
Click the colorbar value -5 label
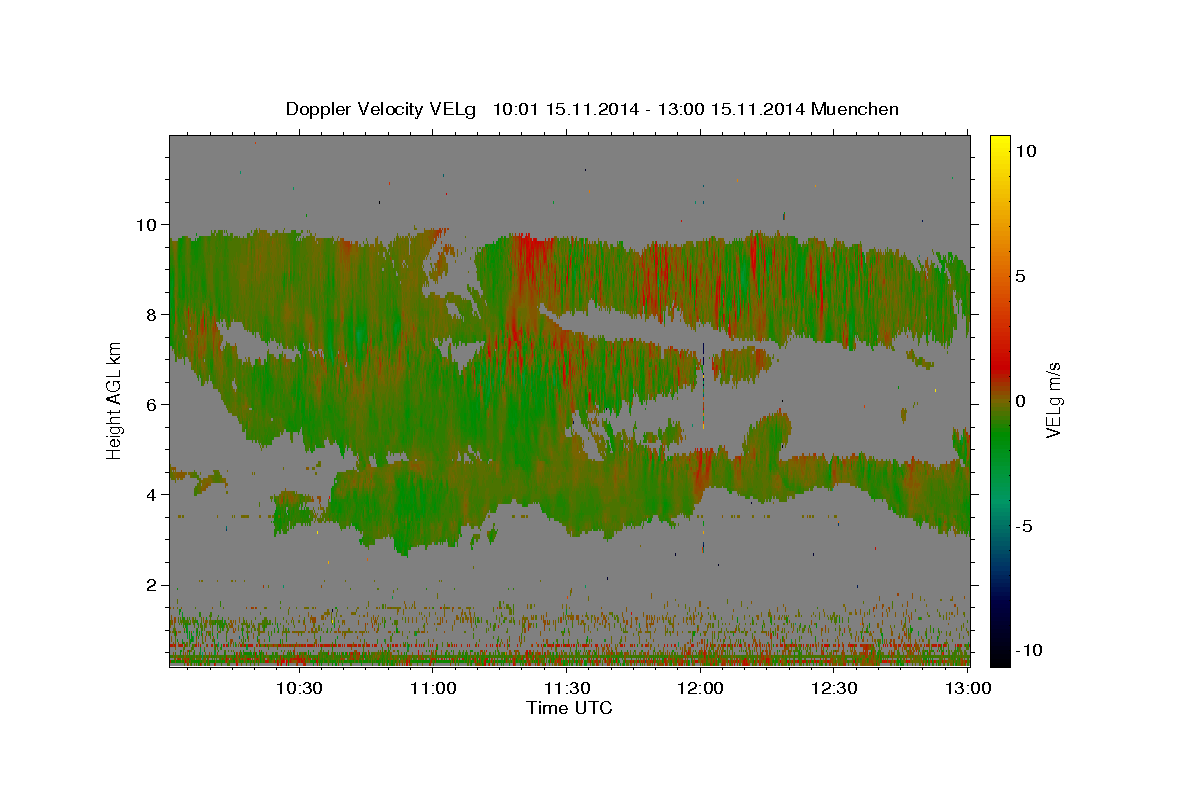click(1024, 526)
